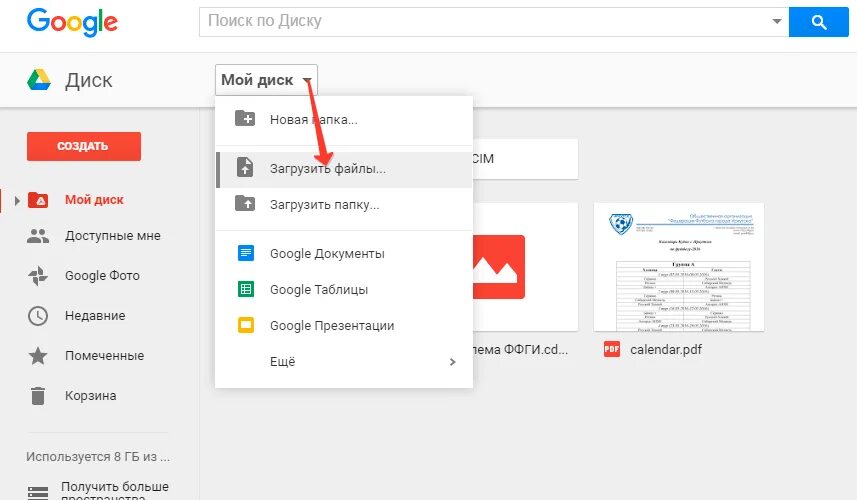Choose 'Google Презентации' menu item

pos(344,326)
